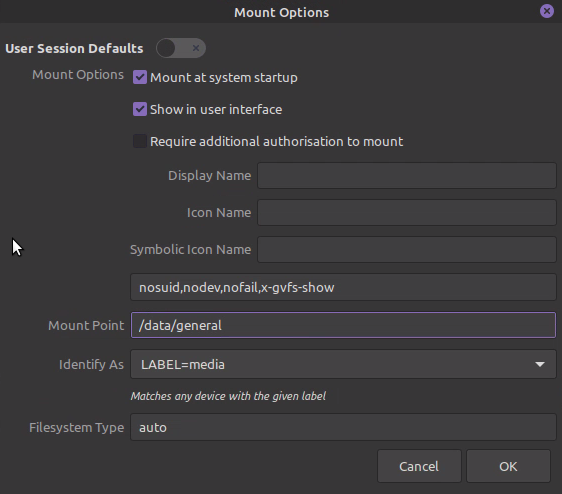Viewport: 562px width, 494px height.
Task: Close the Mount Options dialog
Action: pyautogui.click(x=547, y=11)
